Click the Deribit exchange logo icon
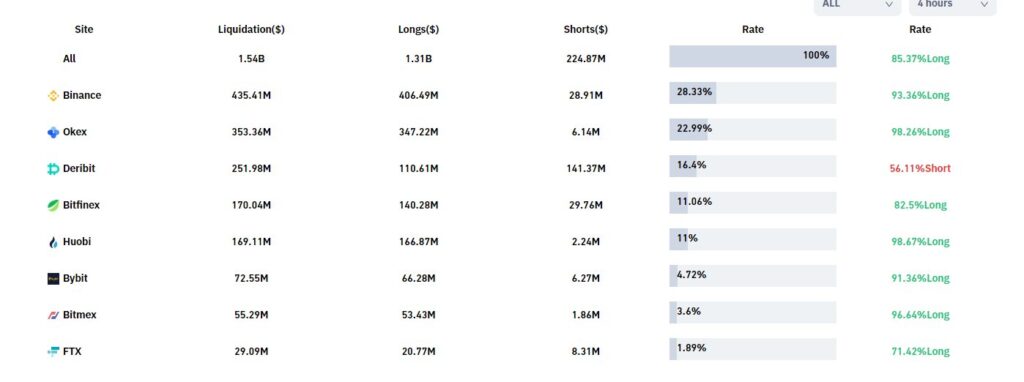The width and height of the screenshot is (1024, 382). click(x=53, y=168)
